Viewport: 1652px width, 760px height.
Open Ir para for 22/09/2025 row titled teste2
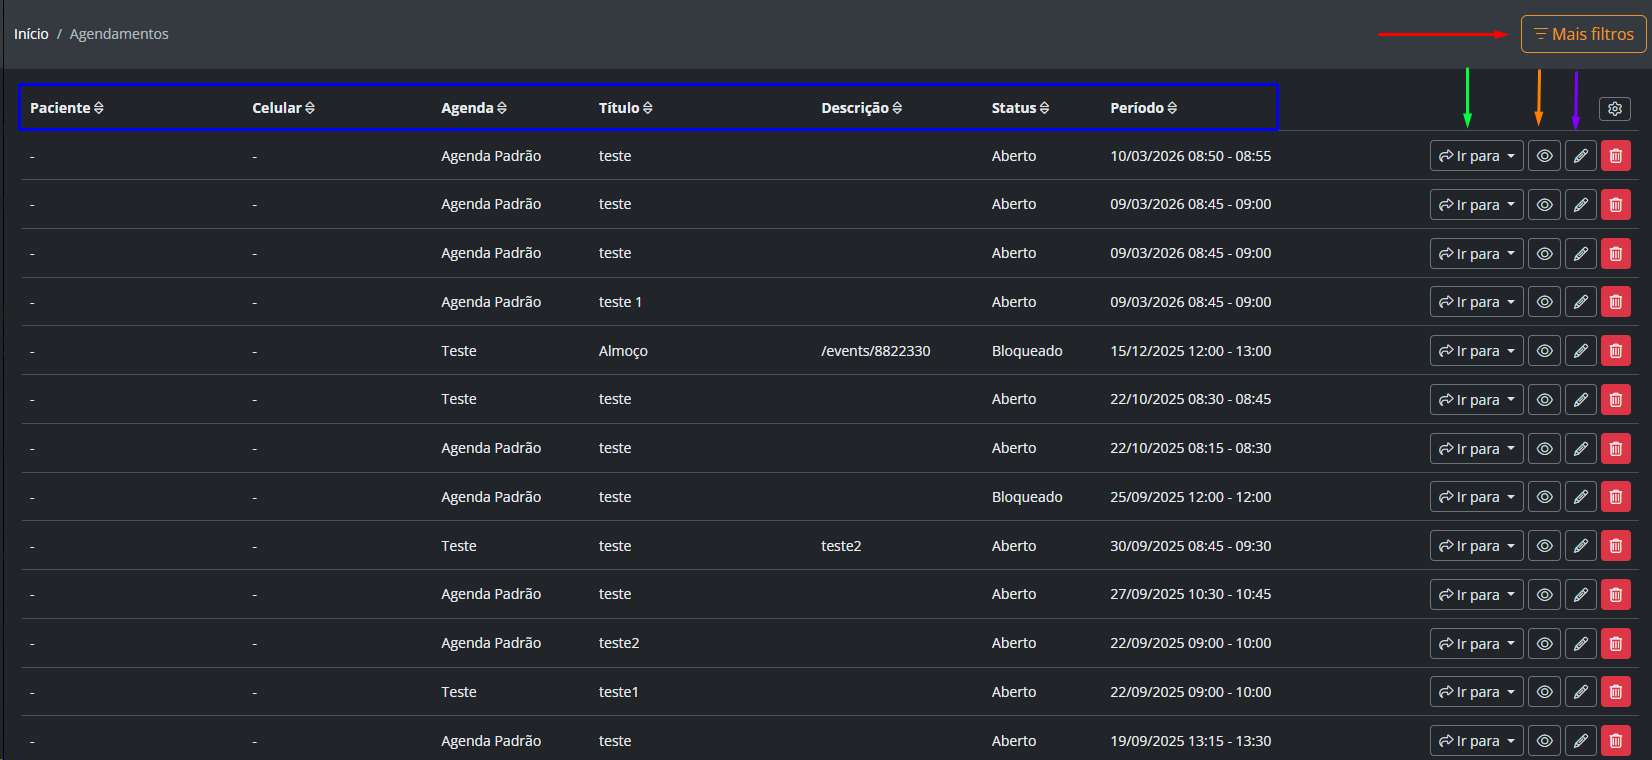tap(1476, 644)
